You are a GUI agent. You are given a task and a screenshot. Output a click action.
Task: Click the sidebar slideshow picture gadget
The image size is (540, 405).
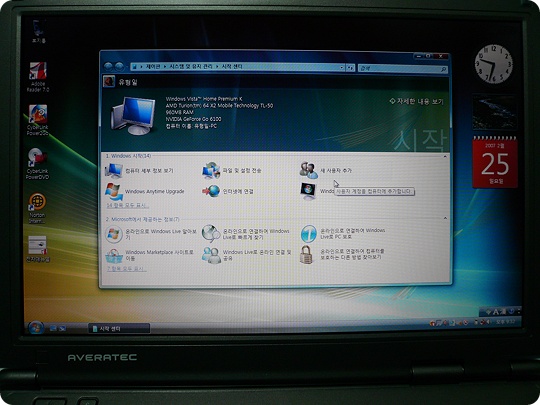pyautogui.click(x=494, y=113)
